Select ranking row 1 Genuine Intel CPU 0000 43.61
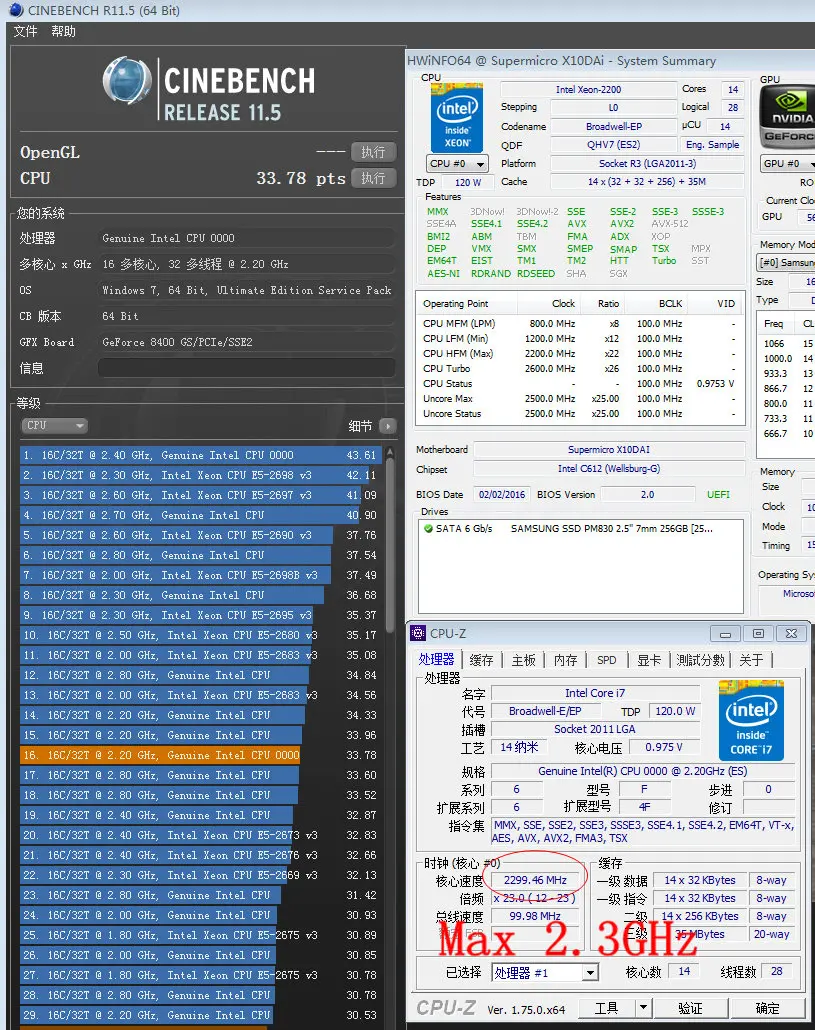This screenshot has height=1030, width=815. point(201,455)
